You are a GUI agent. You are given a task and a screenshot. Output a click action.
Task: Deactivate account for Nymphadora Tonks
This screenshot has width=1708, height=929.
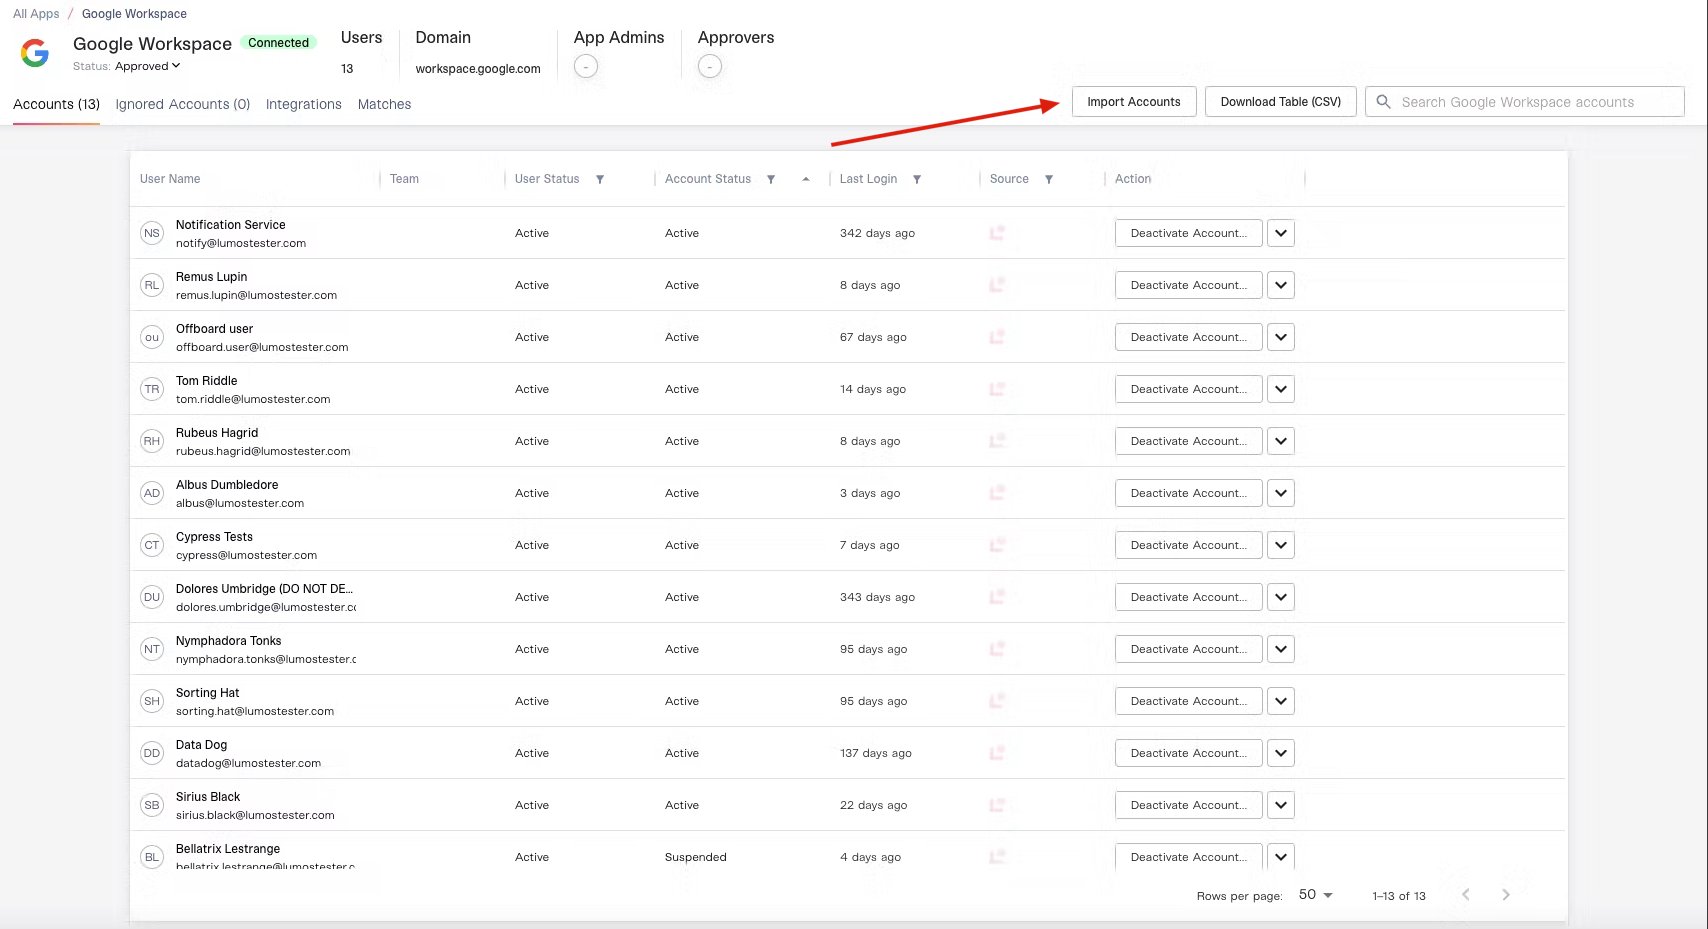coord(1189,649)
